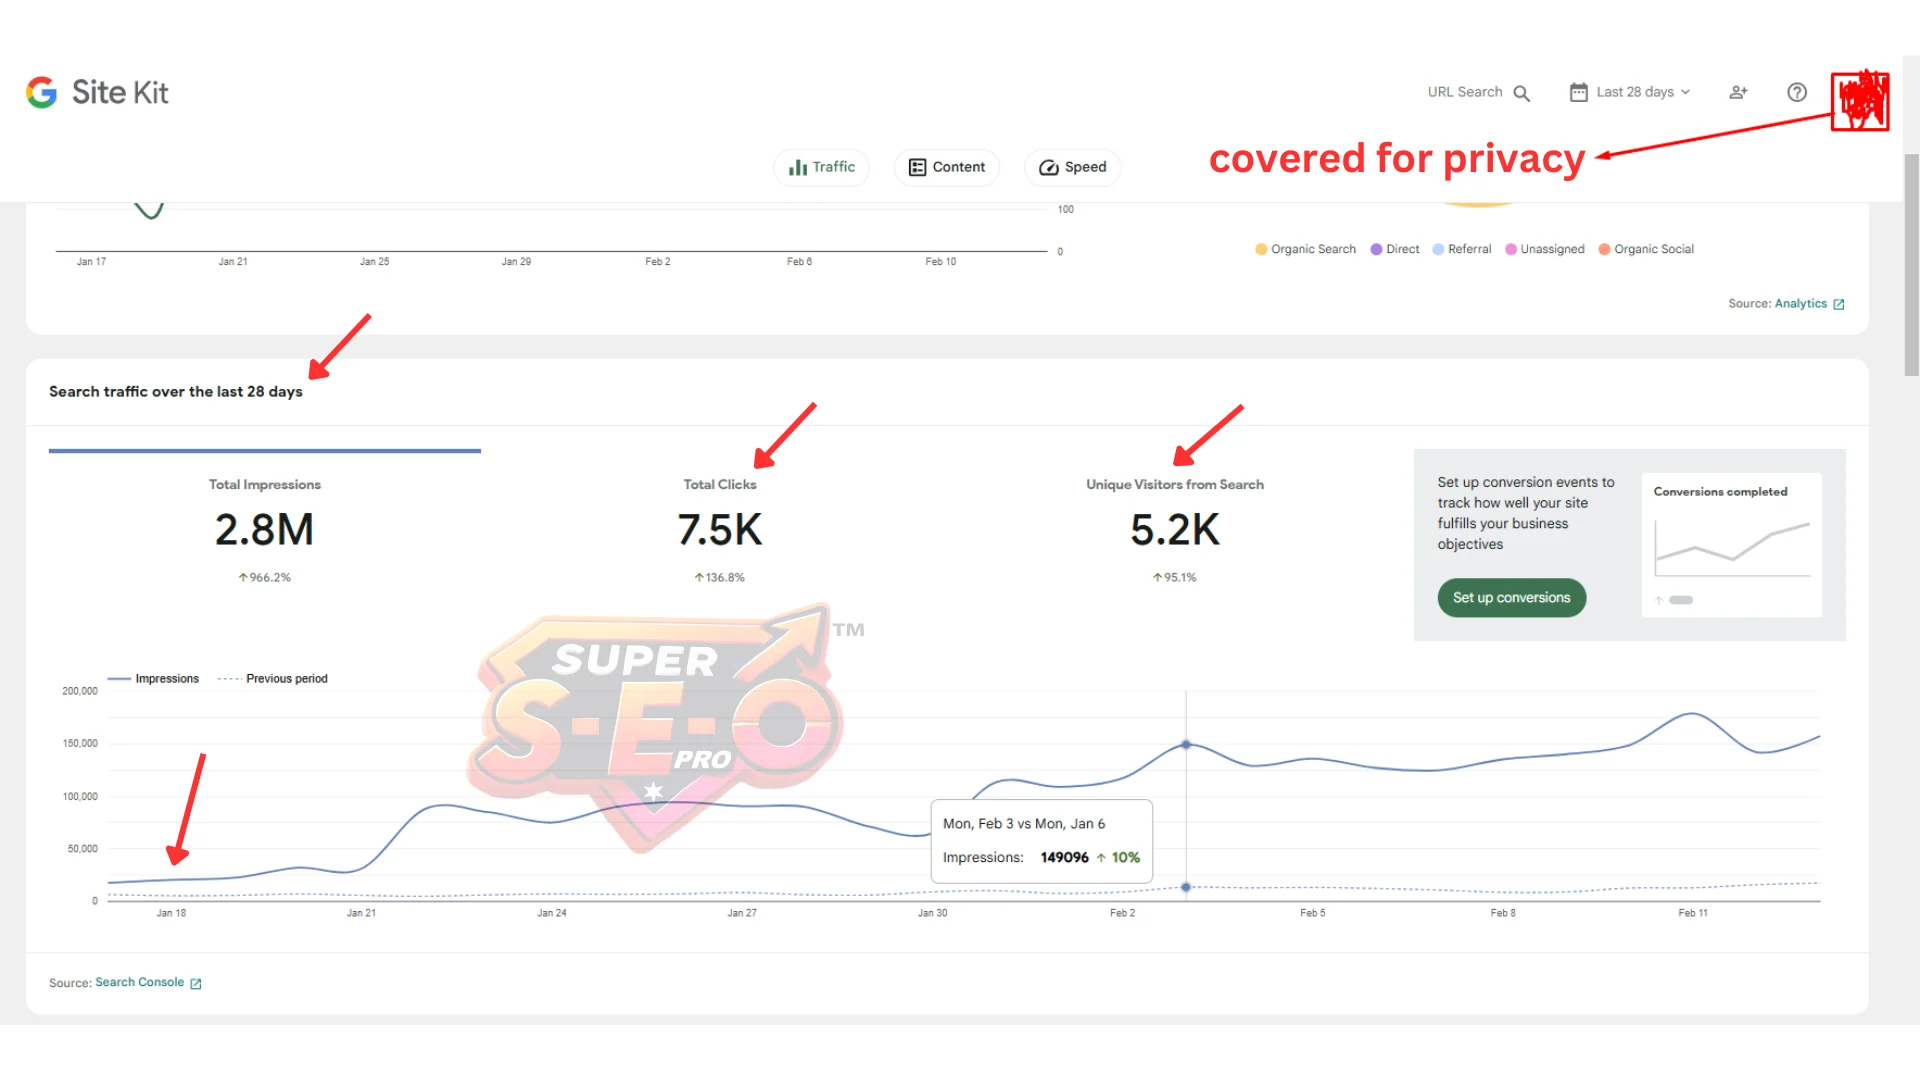This screenshot has width=1920, height=1080.
Task: Click the Google G logo
Action: (x=42, y=92)
